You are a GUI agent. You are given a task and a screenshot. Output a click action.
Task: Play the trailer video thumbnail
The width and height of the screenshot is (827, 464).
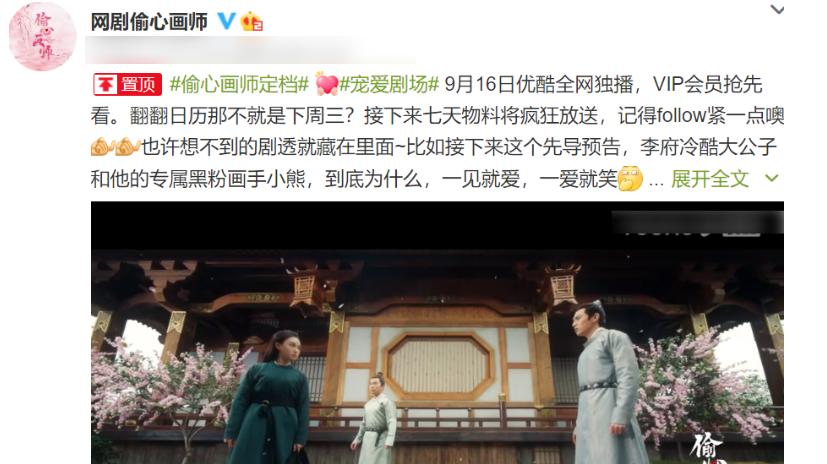tap(437, 333)
